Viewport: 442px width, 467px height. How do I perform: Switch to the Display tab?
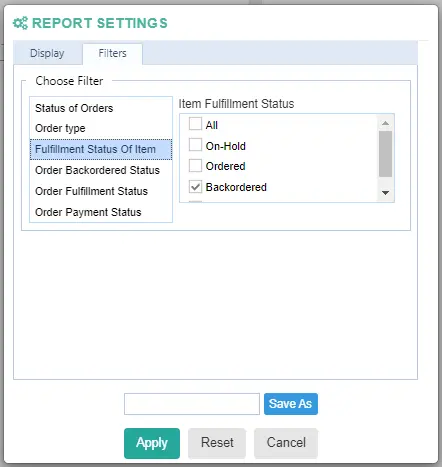tap(47, 53)
